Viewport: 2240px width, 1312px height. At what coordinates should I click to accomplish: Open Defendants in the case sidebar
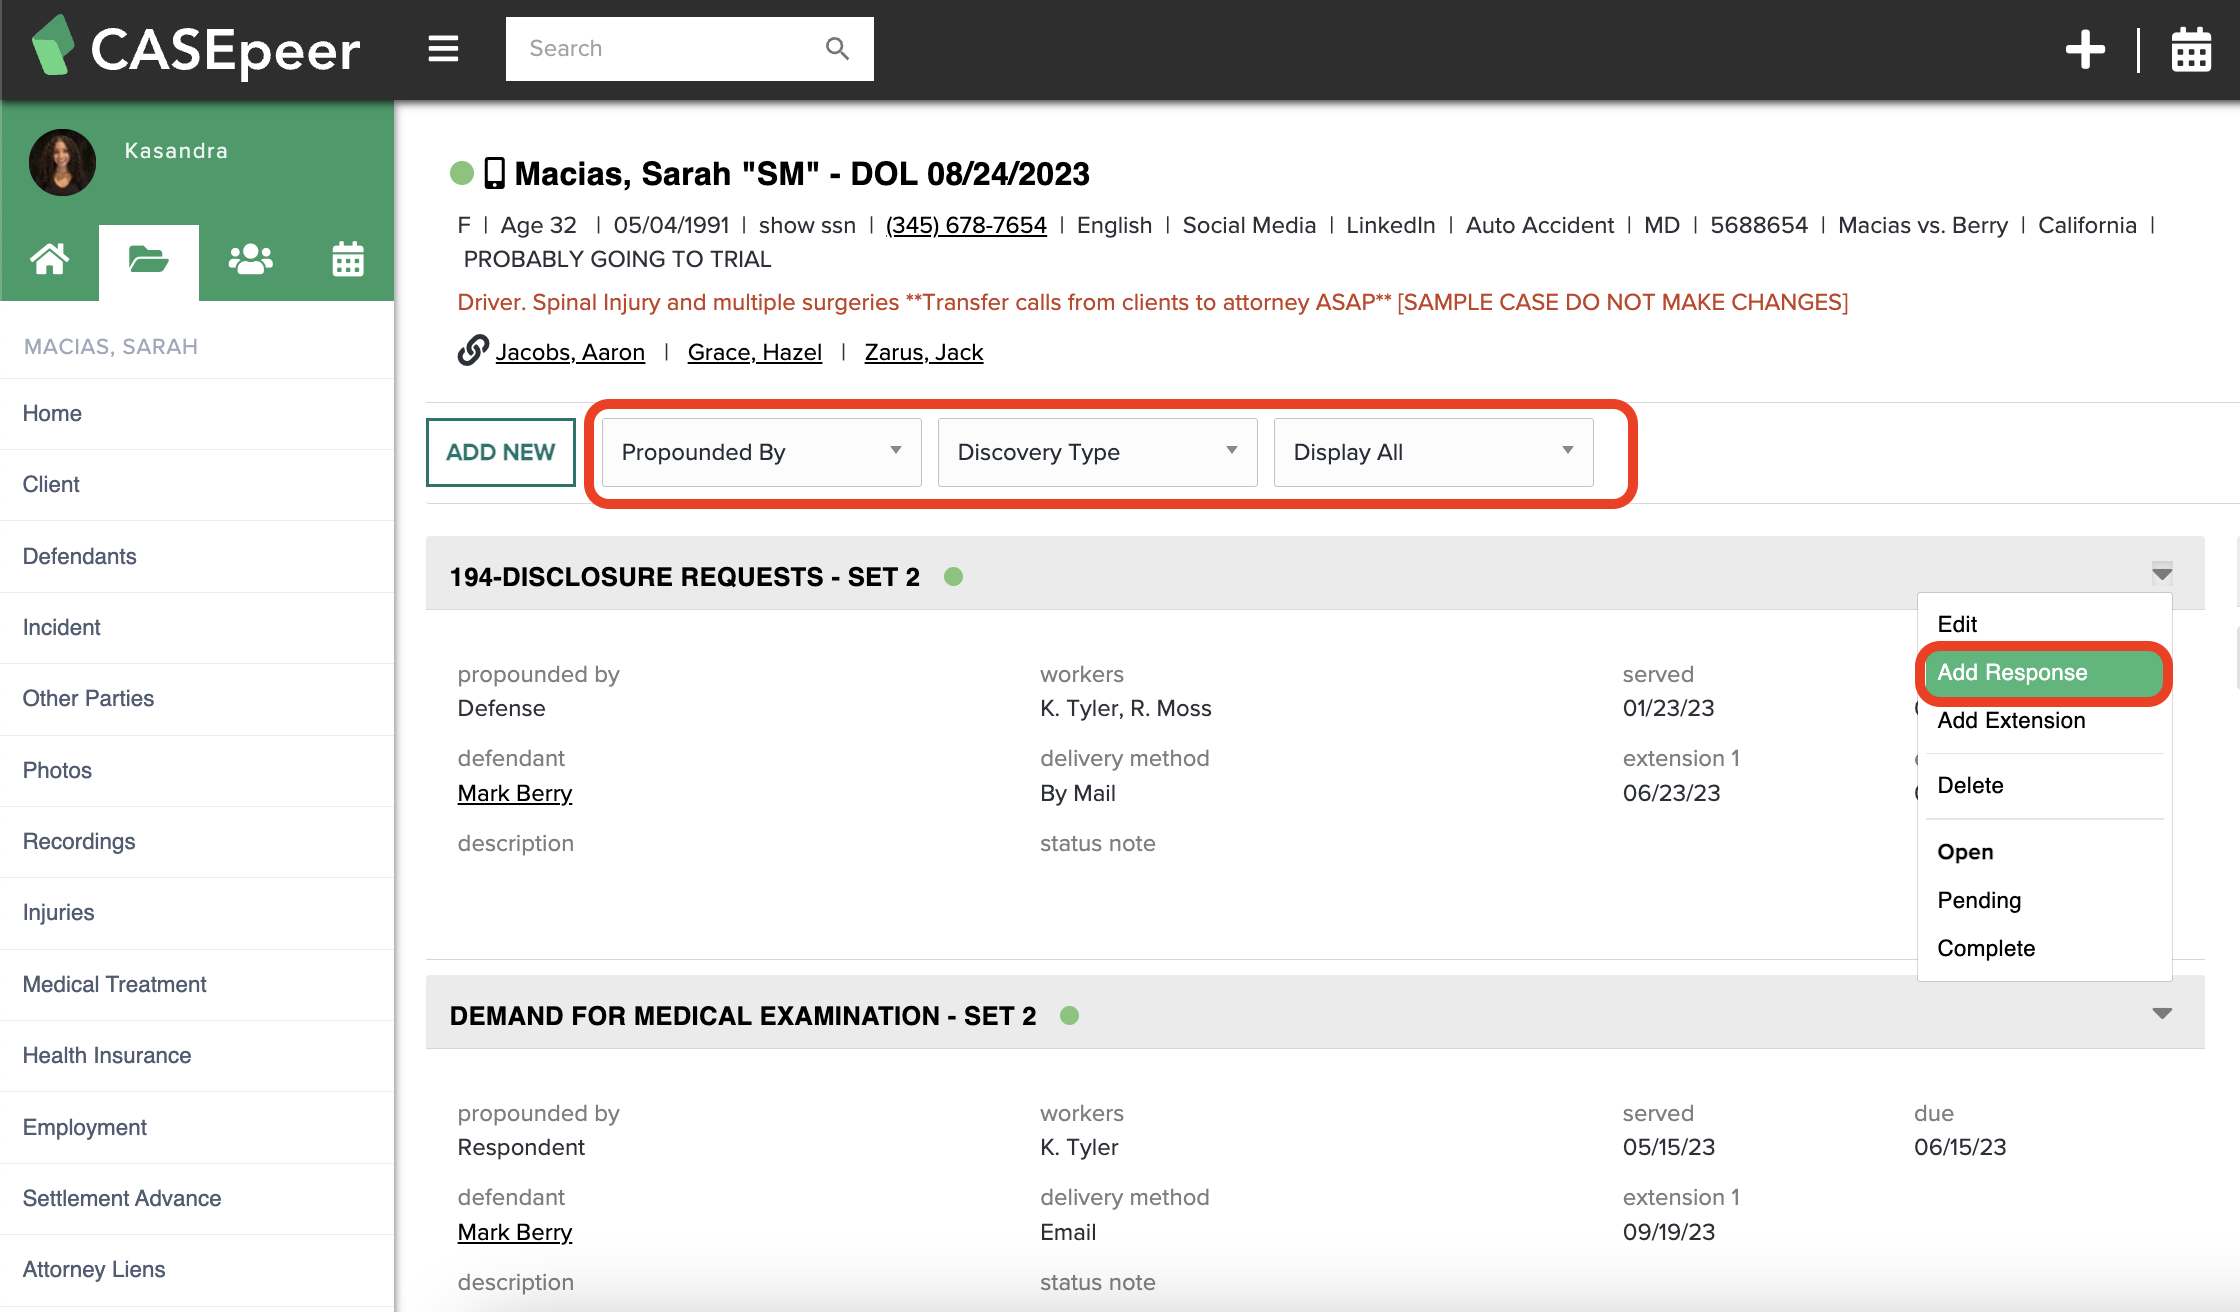click(197, 556)
